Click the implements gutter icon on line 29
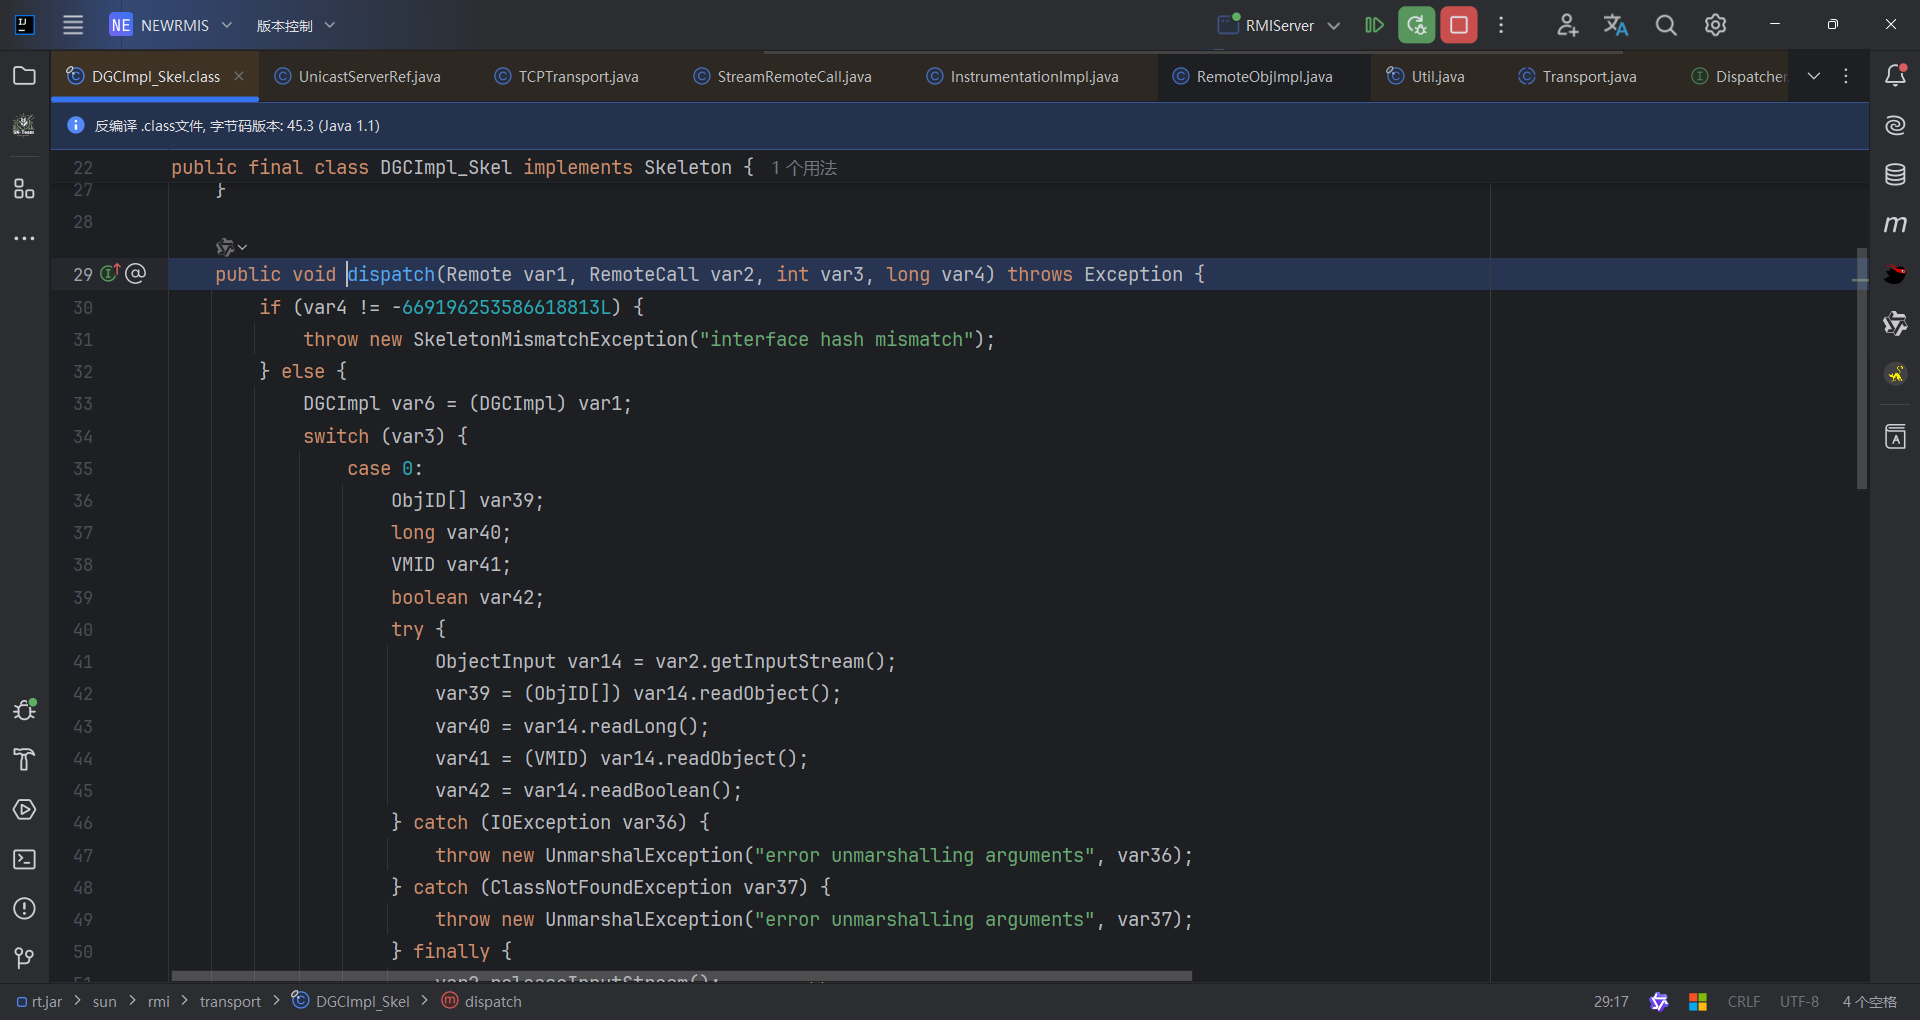 (x=110, y=273)
